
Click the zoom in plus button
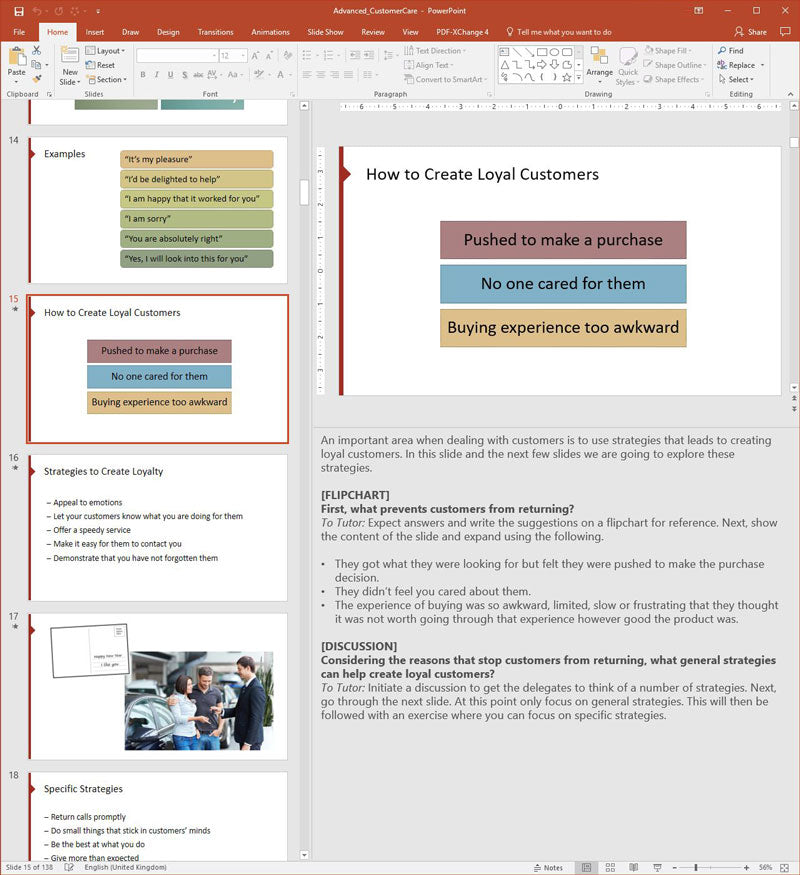tap(746, 868)
